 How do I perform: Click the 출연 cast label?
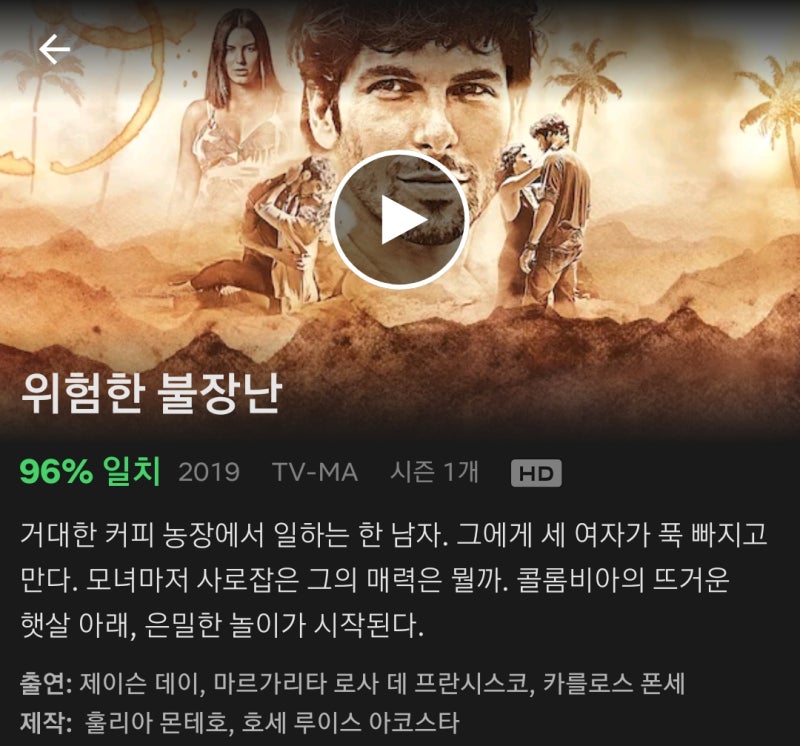click(43, 683)
